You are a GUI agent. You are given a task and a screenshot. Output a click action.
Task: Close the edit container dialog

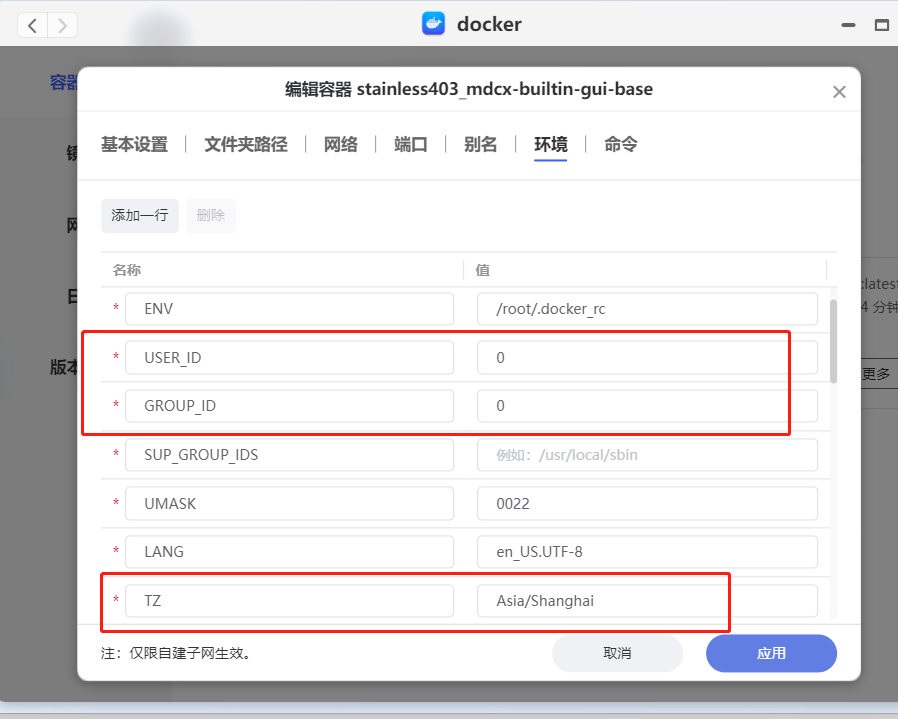(839, 92)
